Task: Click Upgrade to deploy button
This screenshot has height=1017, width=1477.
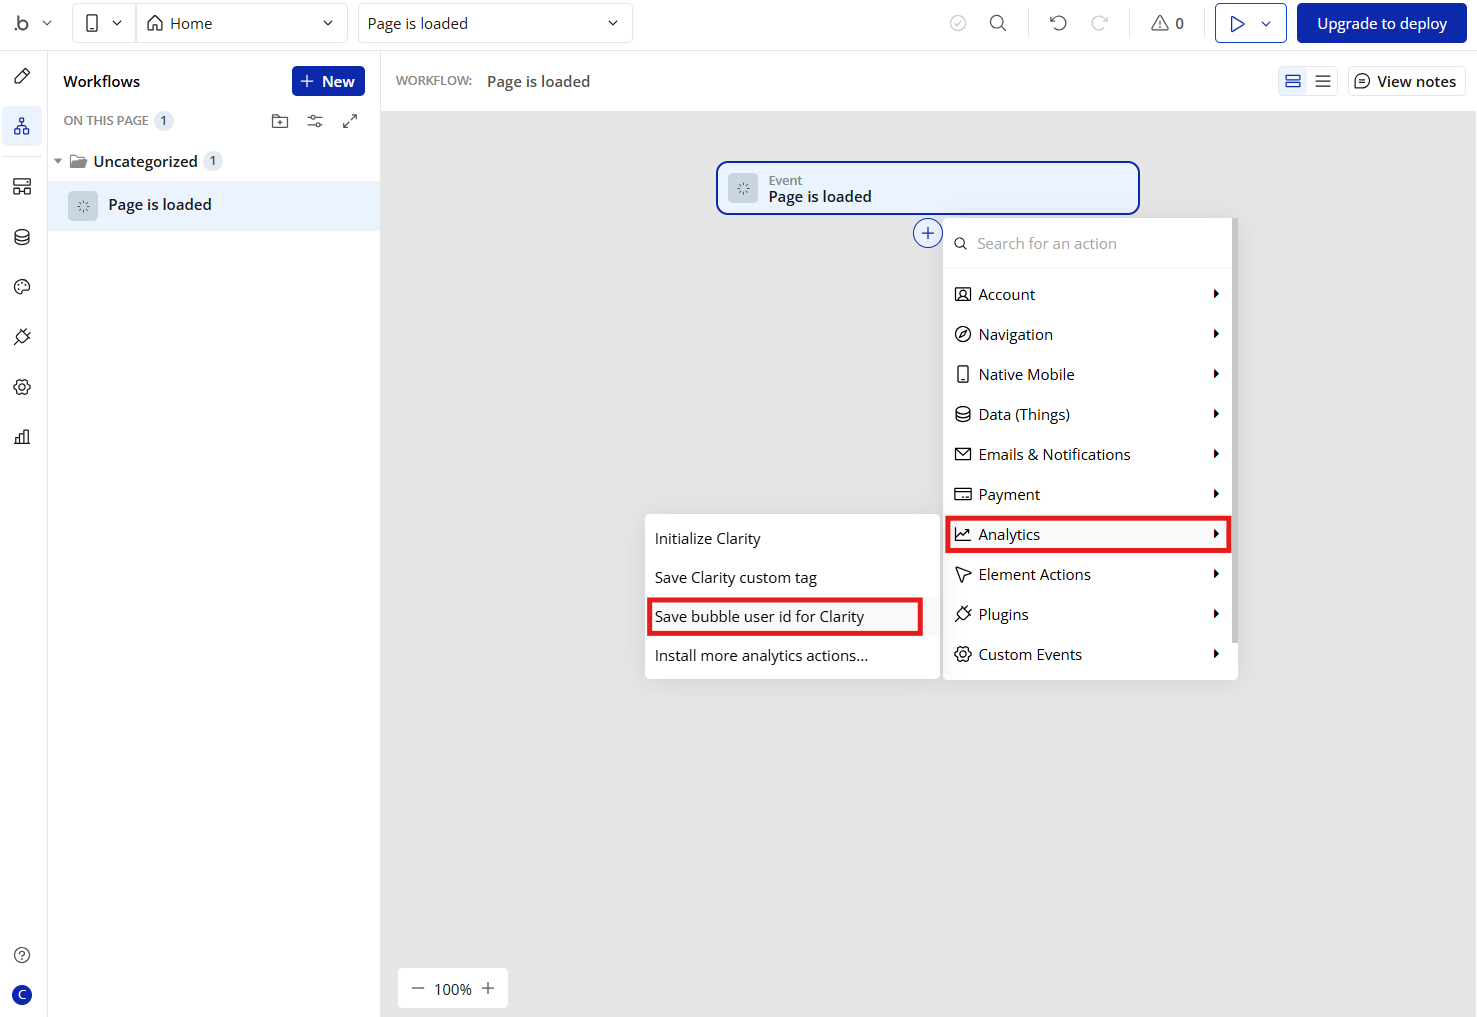Action: [1382, 23]
